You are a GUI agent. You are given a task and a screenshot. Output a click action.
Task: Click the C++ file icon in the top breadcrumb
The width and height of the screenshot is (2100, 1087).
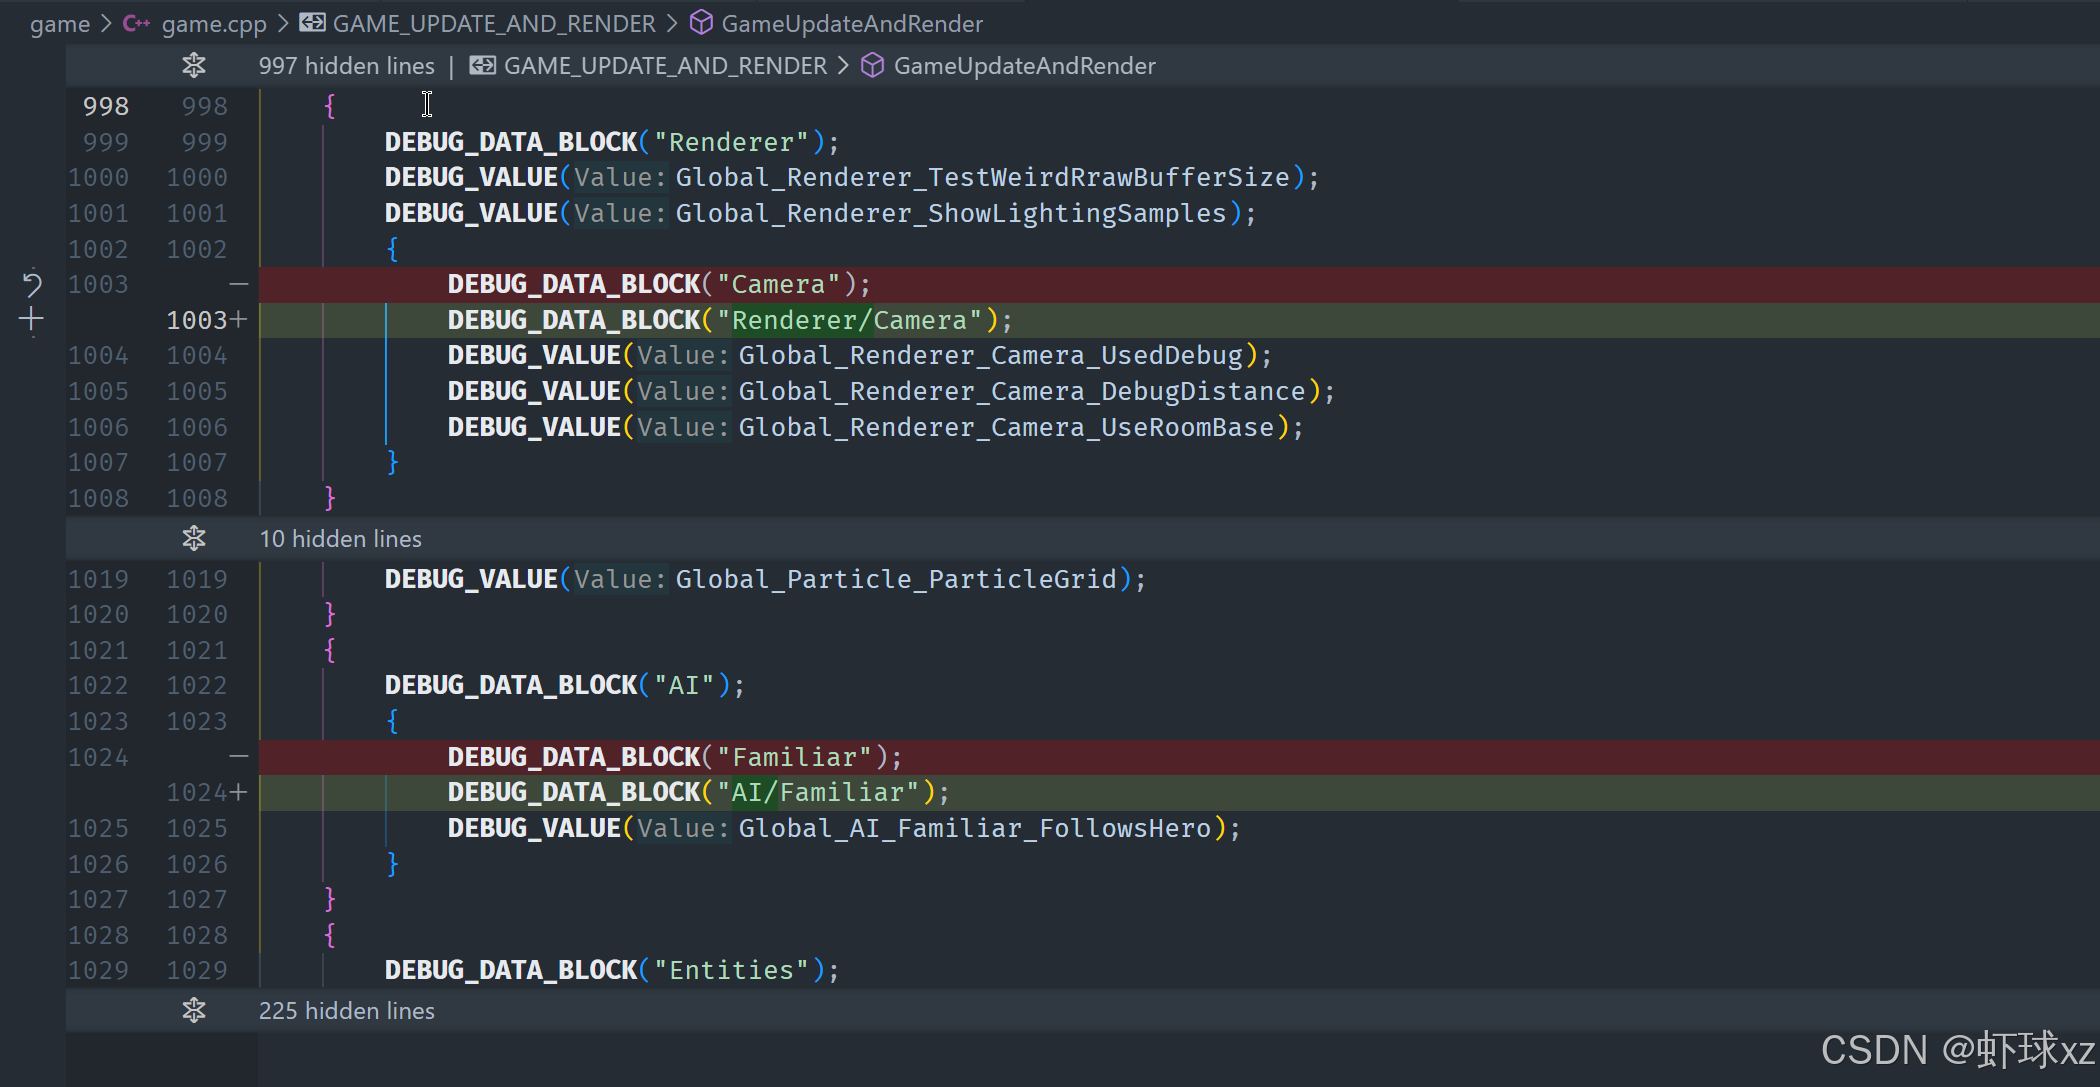coord(136,23)
